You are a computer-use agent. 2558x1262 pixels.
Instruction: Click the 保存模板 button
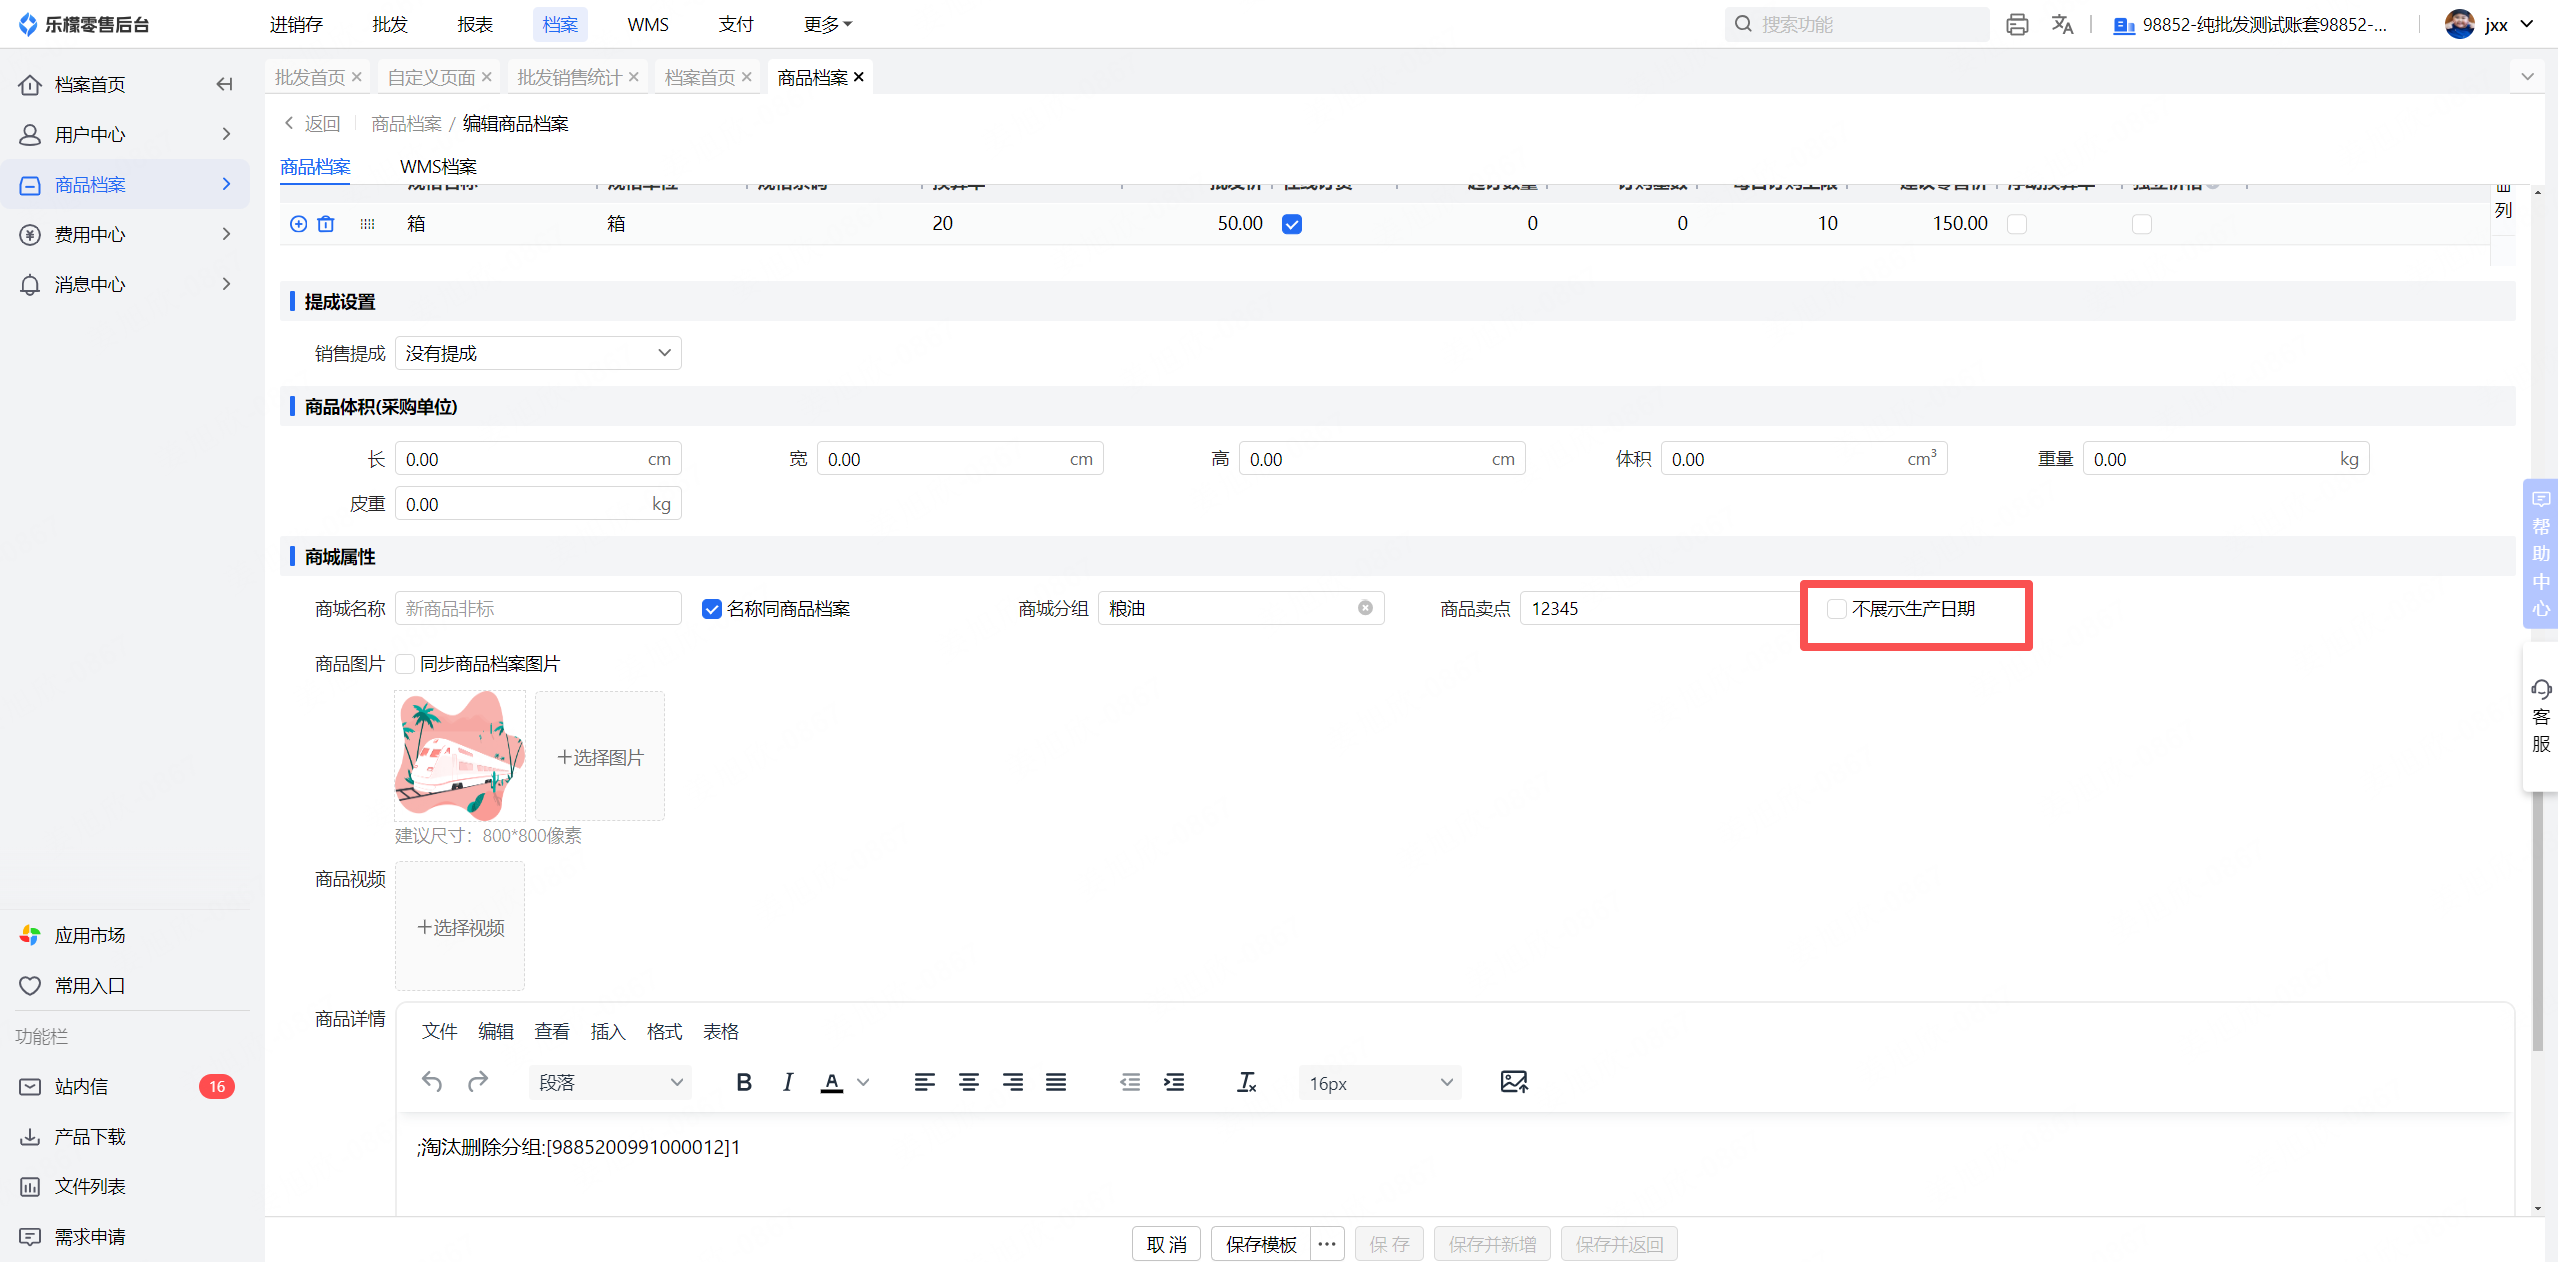pos(1261,1244)
